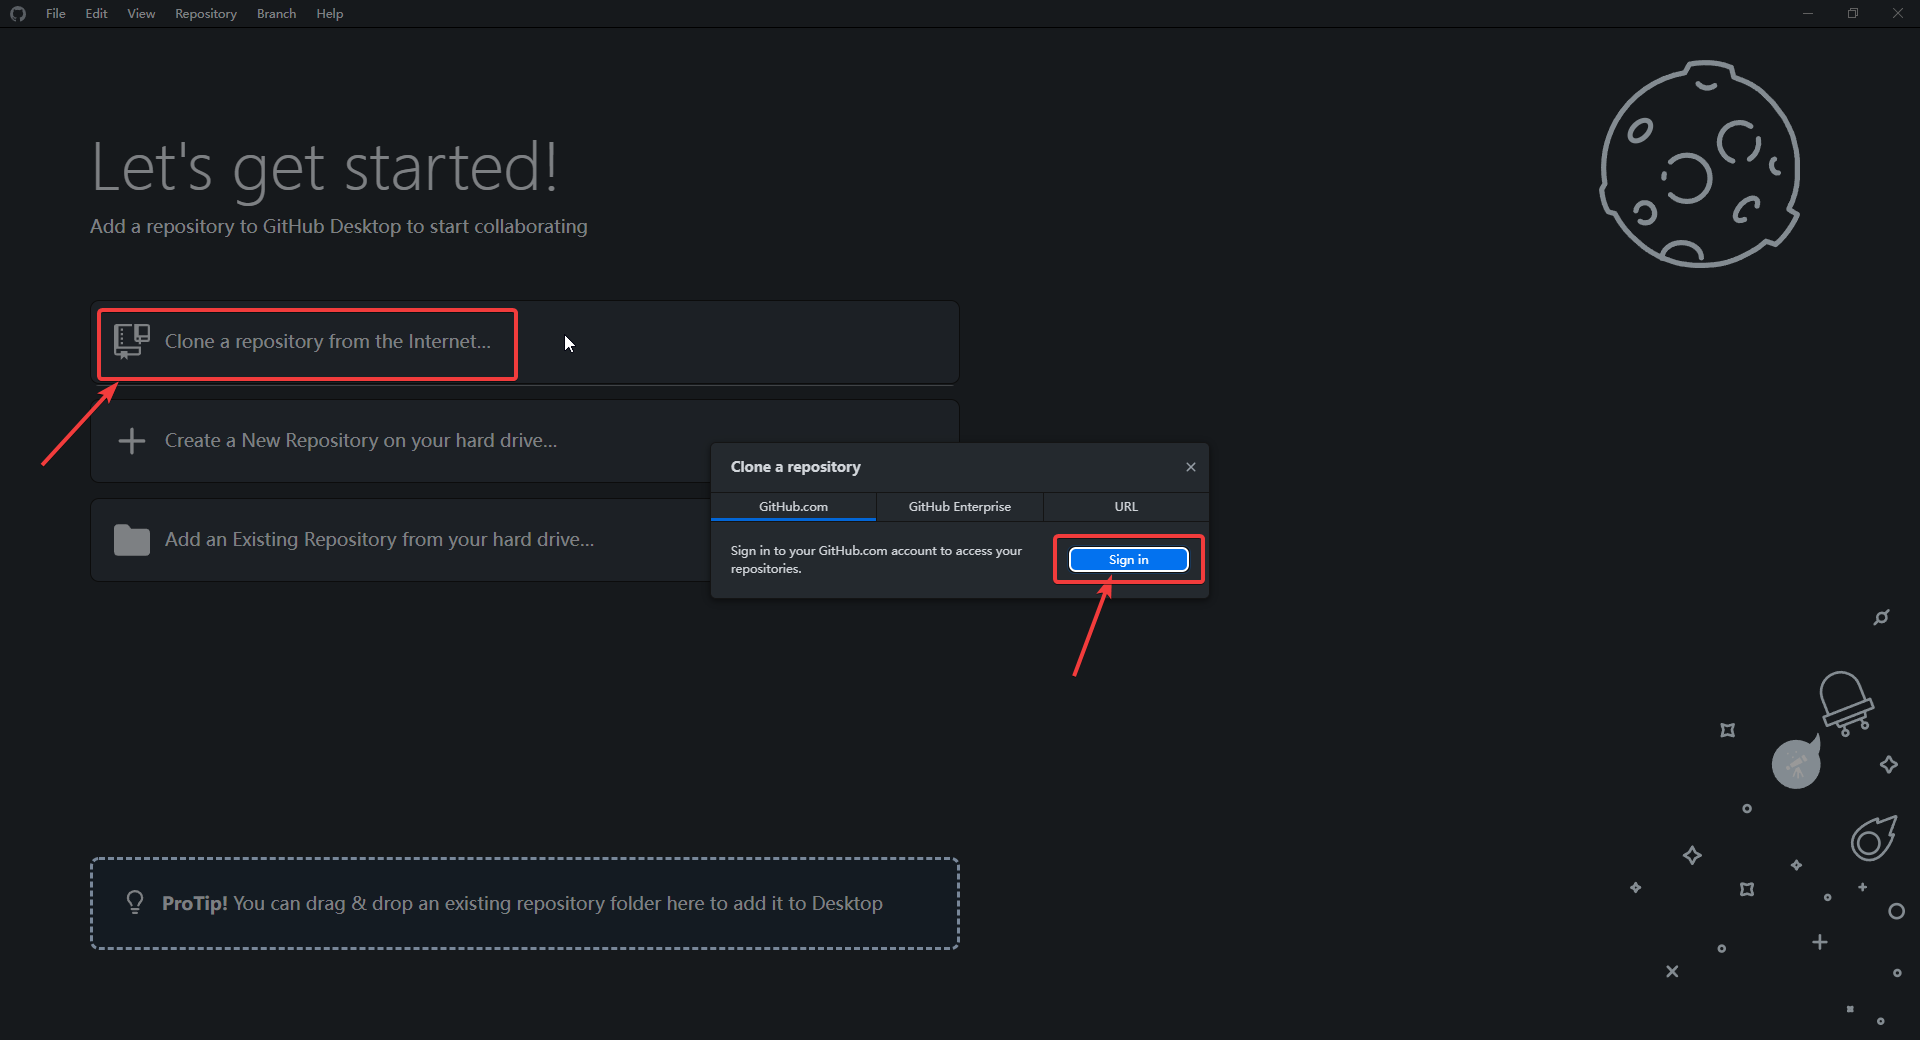Select the URL tab in clone dialog

click(1126, 507)
